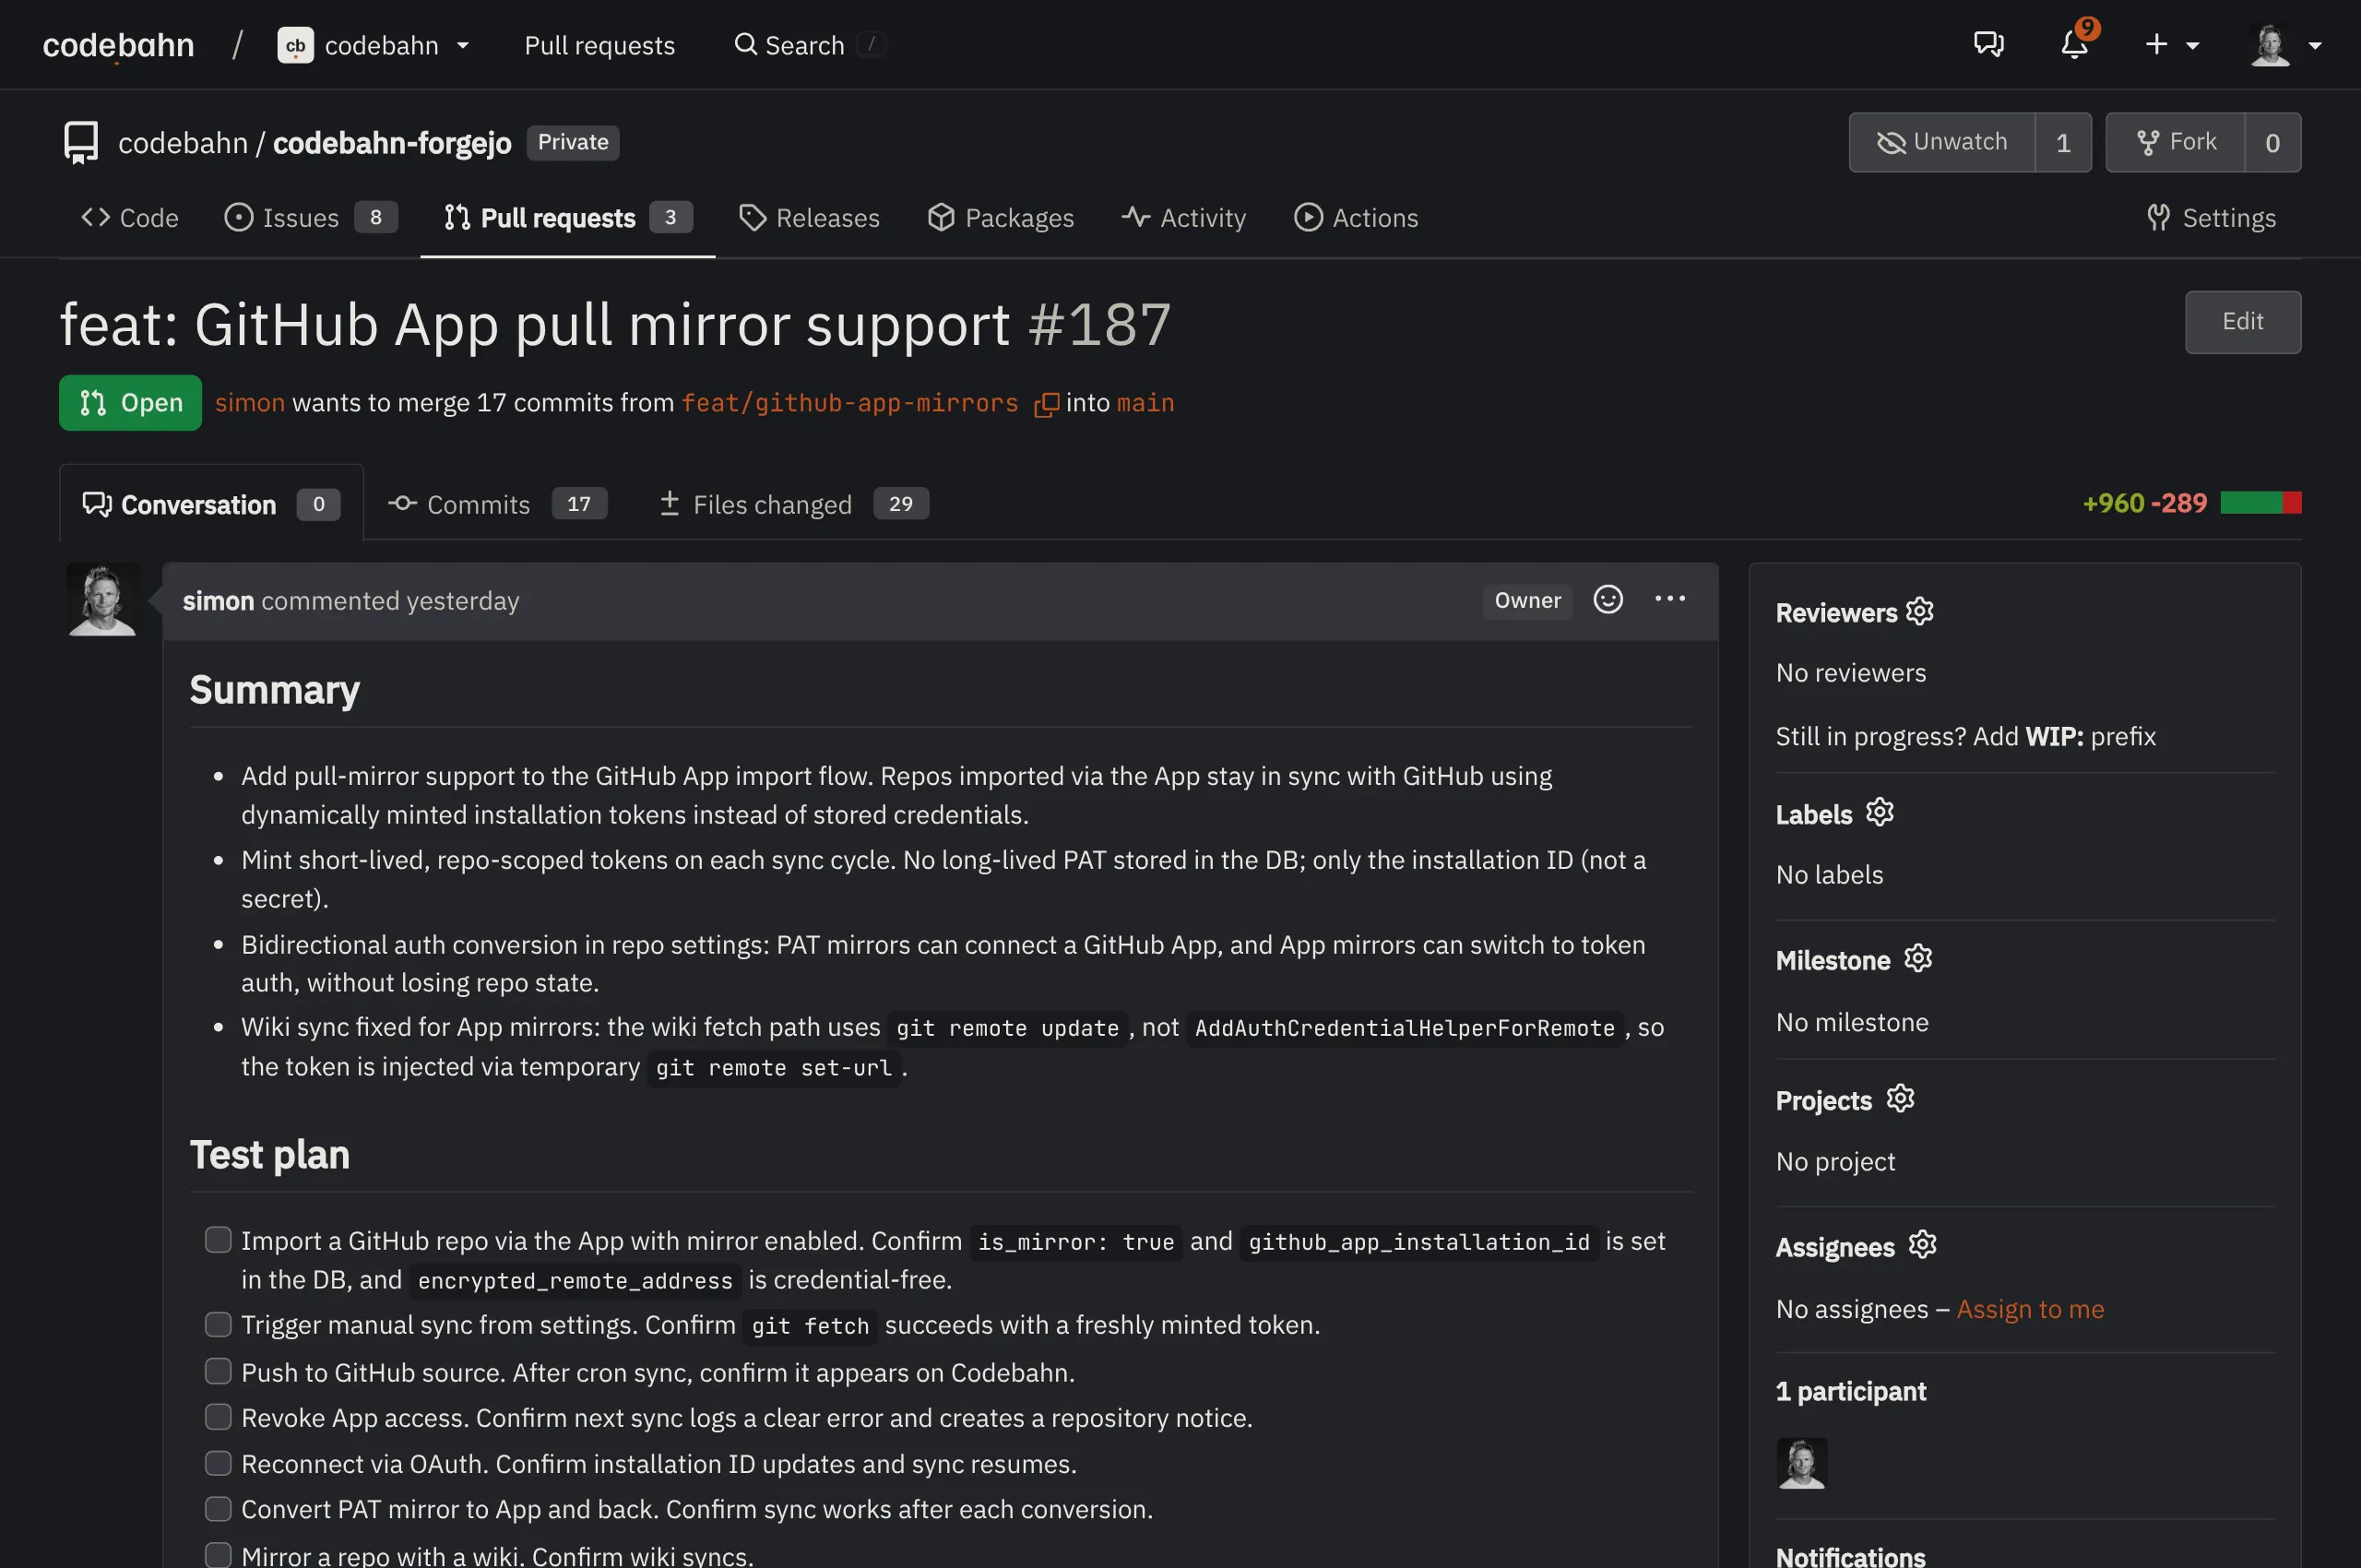The width and height of the screenshot is (2361, 1568).
Task: Open the feat/github-app-mirrors branch link
Action: pyautogui.click(x=849, y=402)
